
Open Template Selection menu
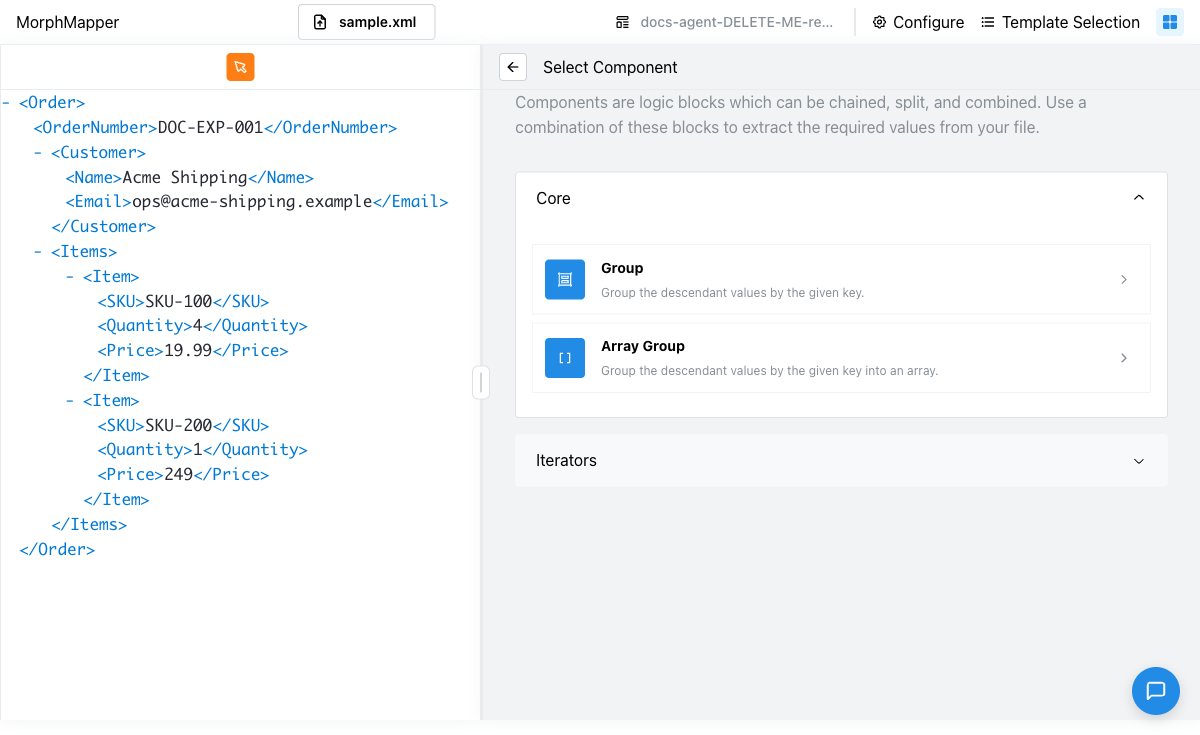(1060, 22)
